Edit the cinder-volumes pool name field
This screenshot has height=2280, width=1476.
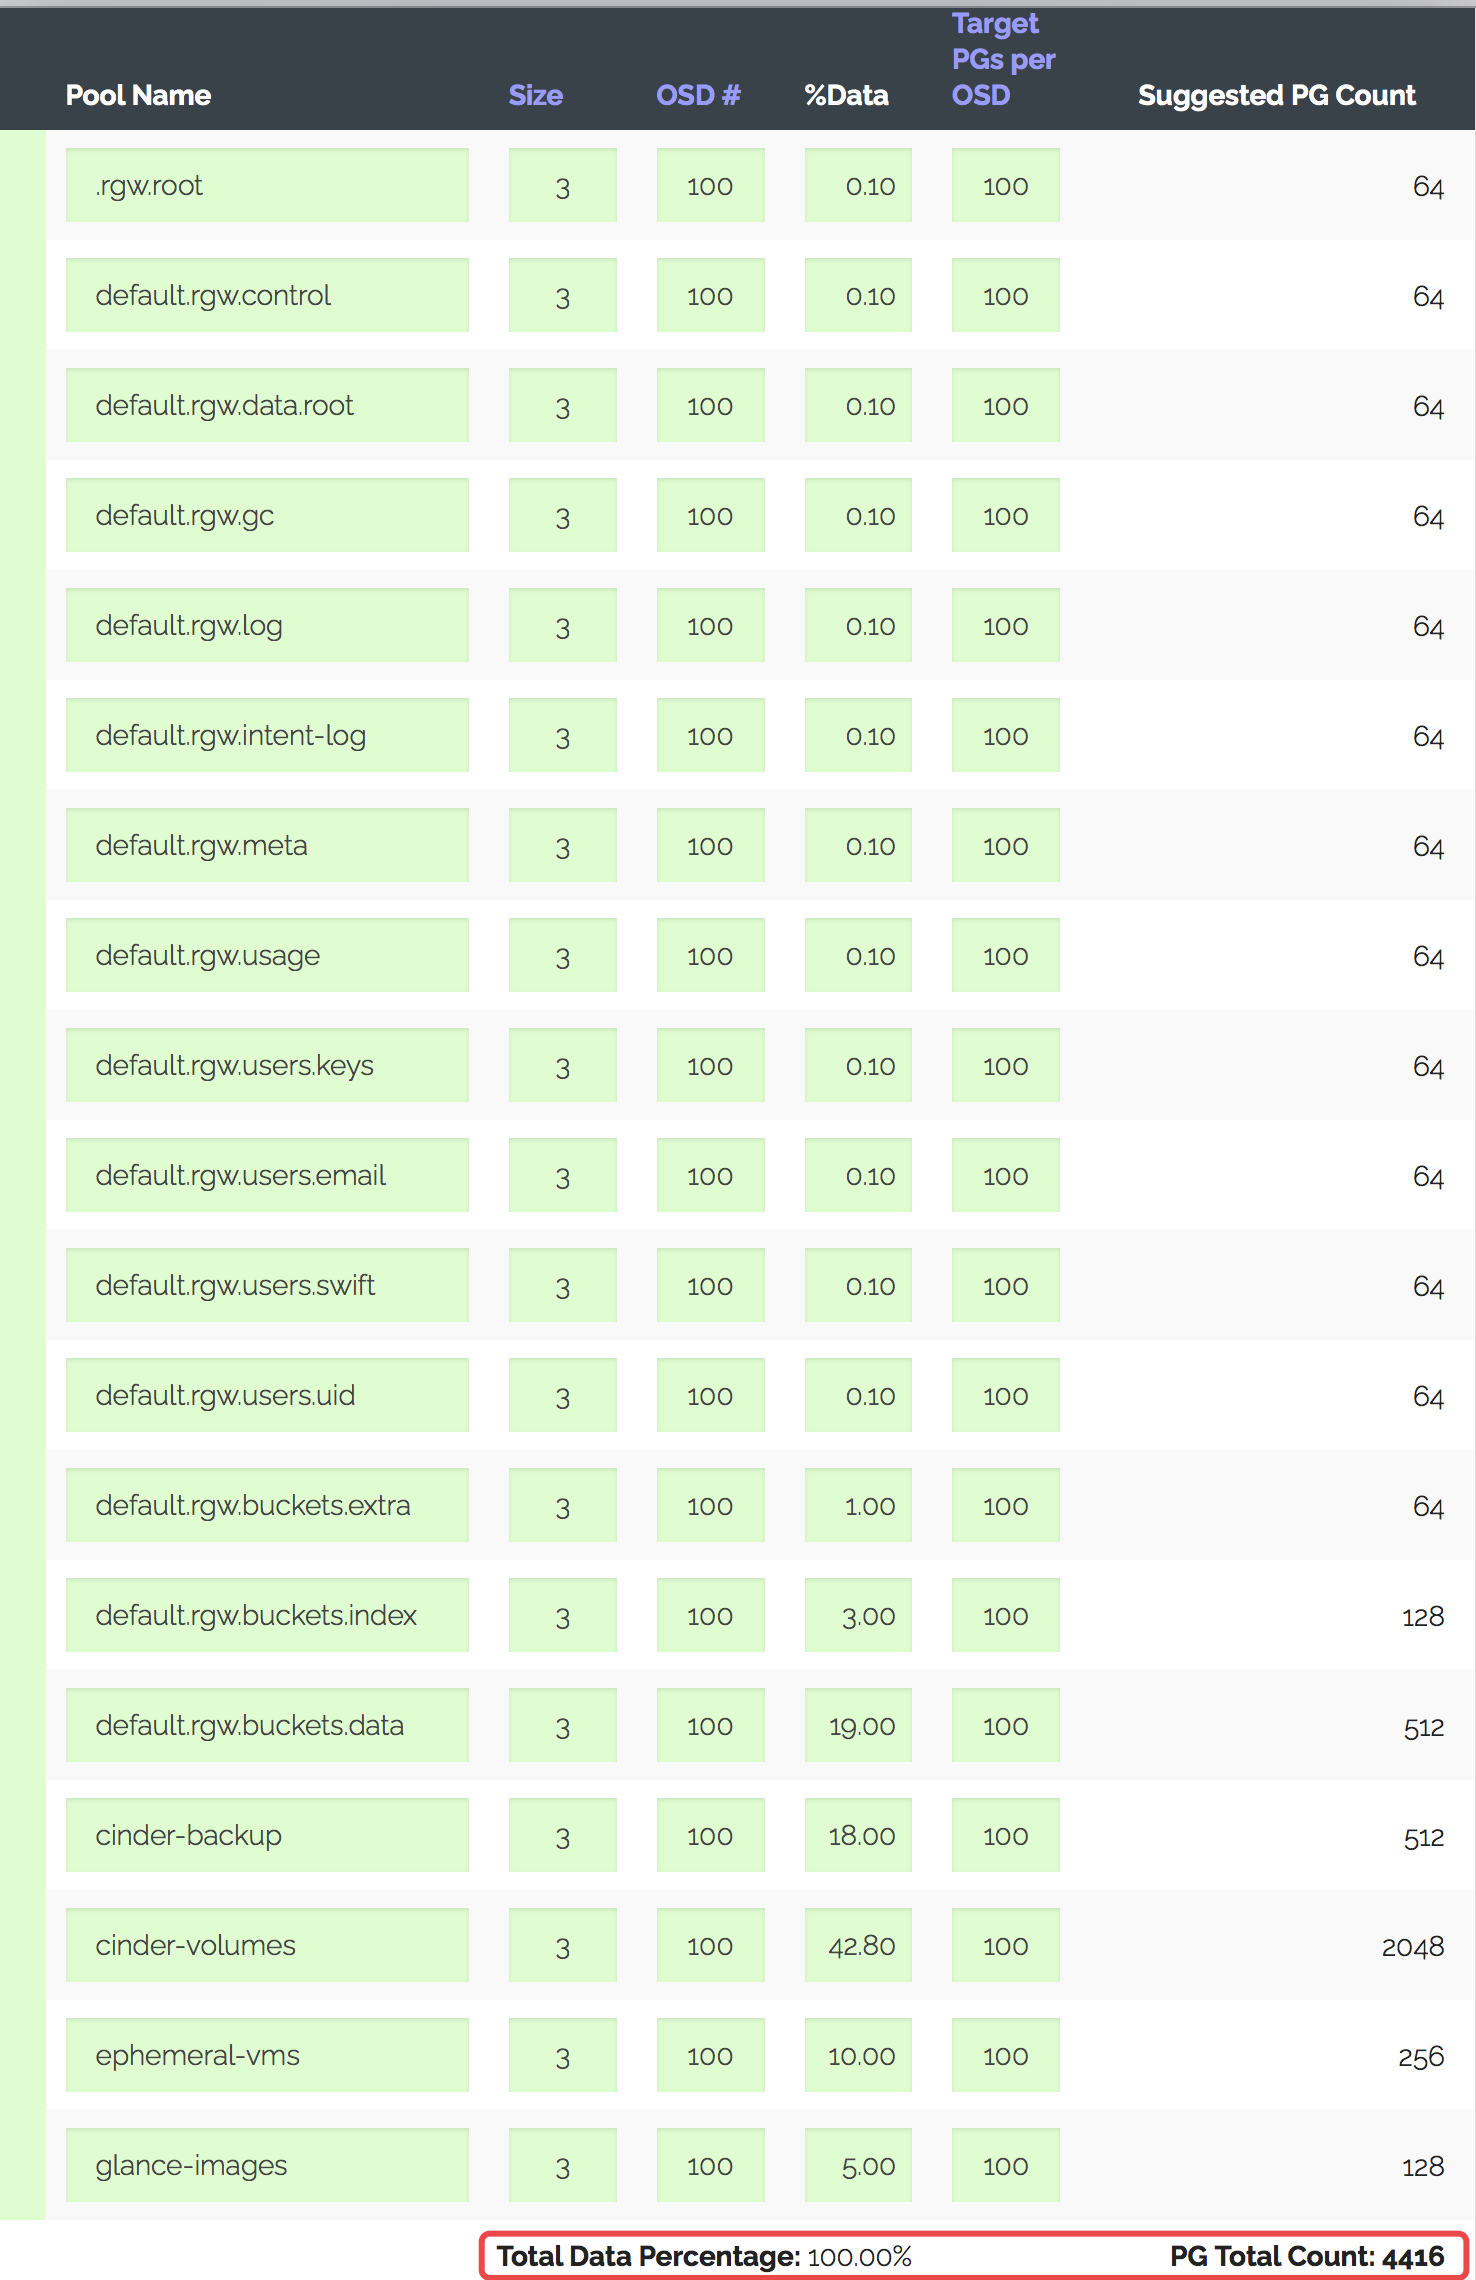(267, 1945)
